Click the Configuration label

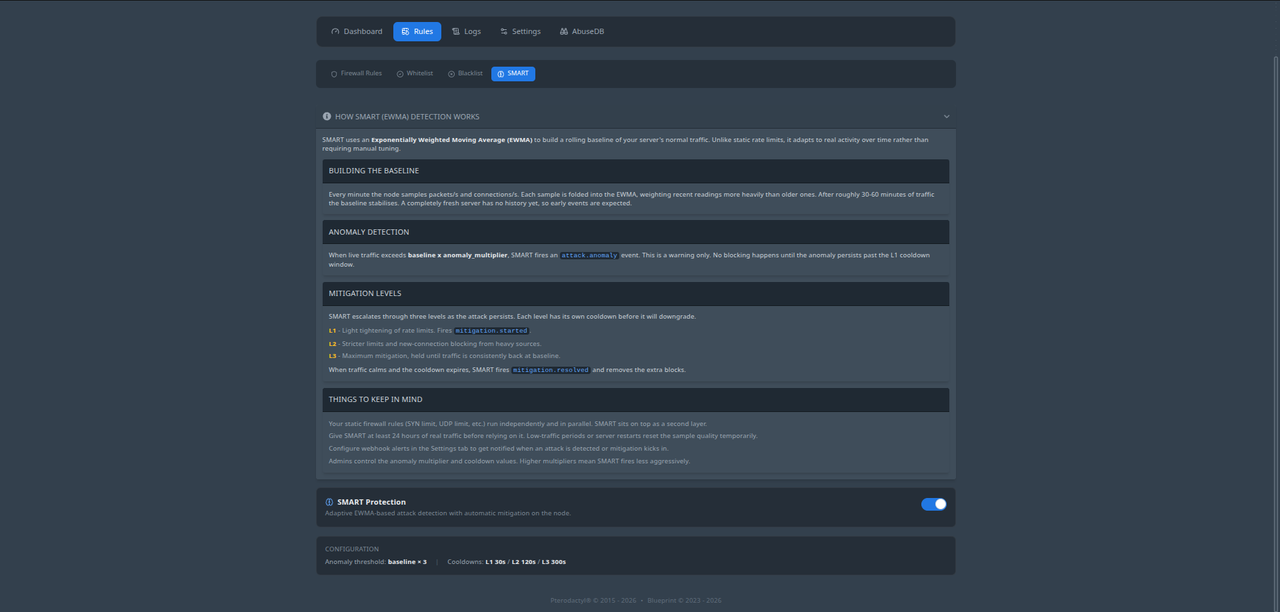pos(352,549)
